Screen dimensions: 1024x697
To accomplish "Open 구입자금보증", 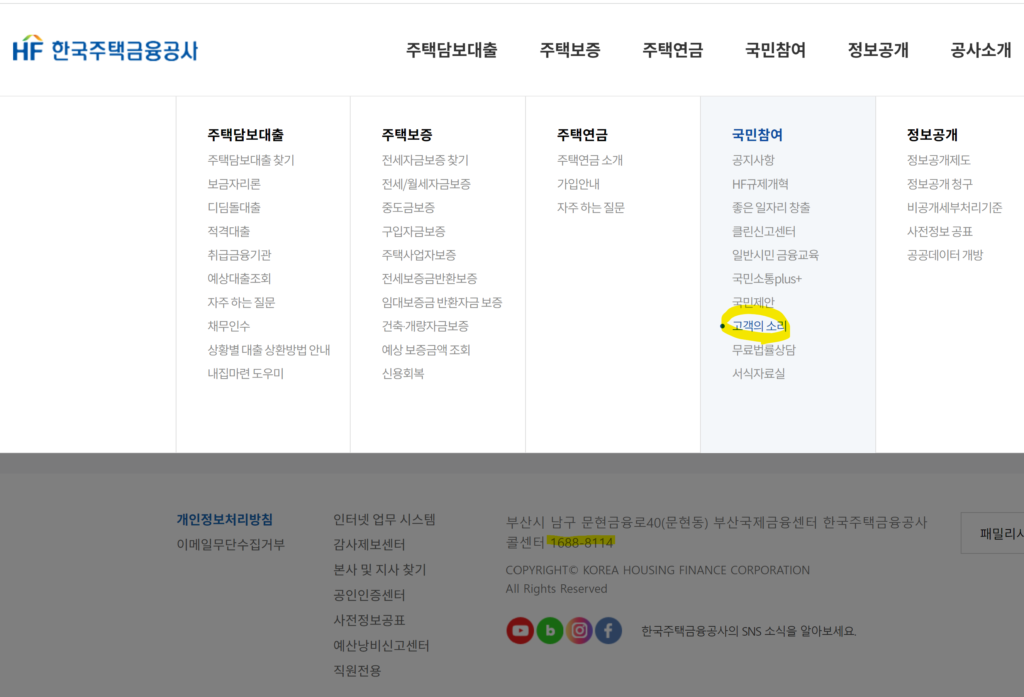I will click(413, 231).
